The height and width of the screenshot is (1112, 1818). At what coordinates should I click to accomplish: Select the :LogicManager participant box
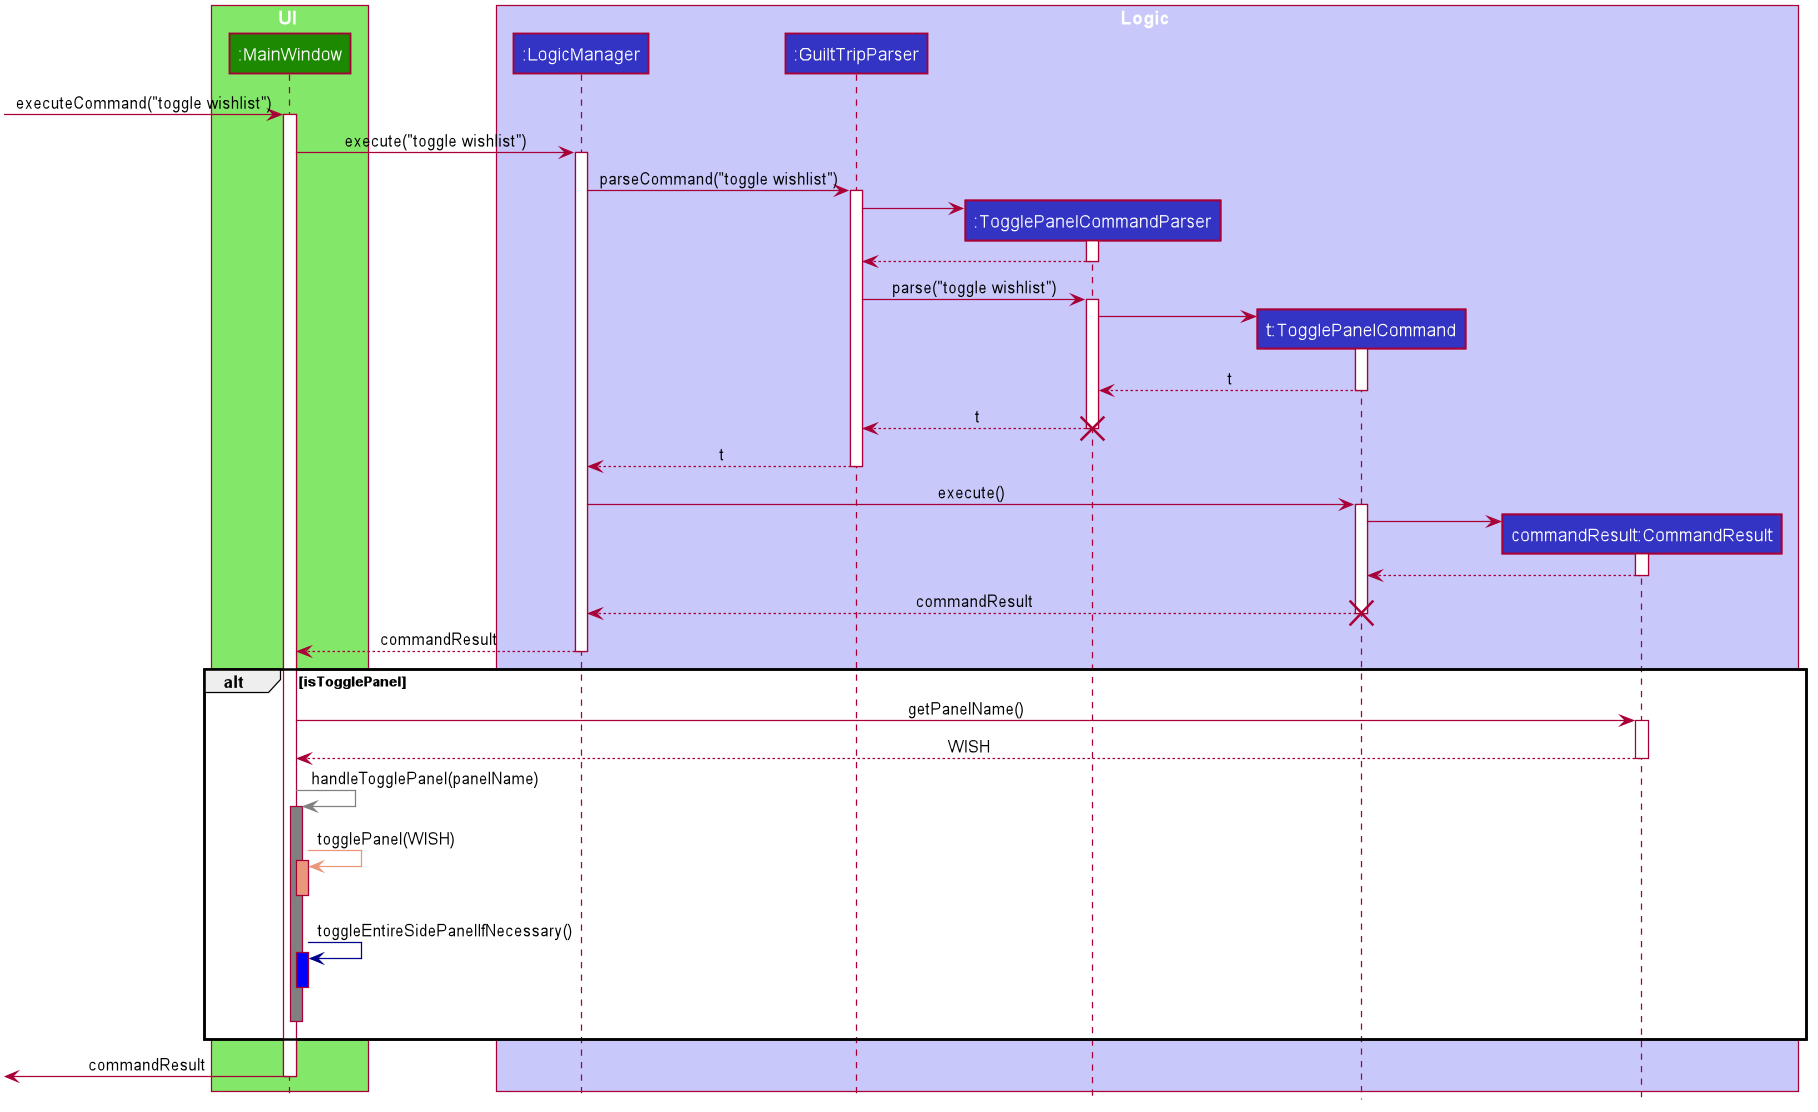[581, 54]
